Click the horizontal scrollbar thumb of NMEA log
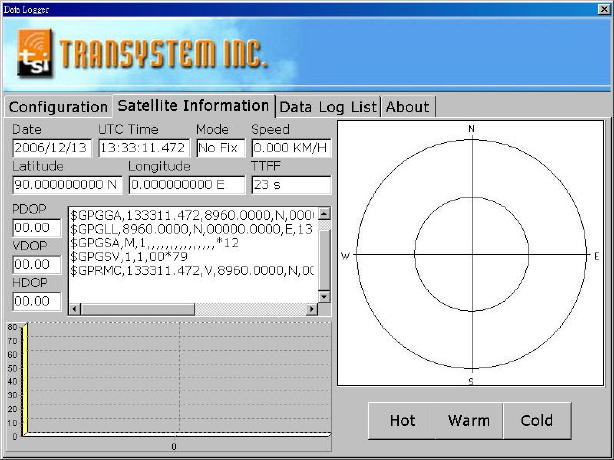Viewport: 614px width, 460px height. [137, 309]
